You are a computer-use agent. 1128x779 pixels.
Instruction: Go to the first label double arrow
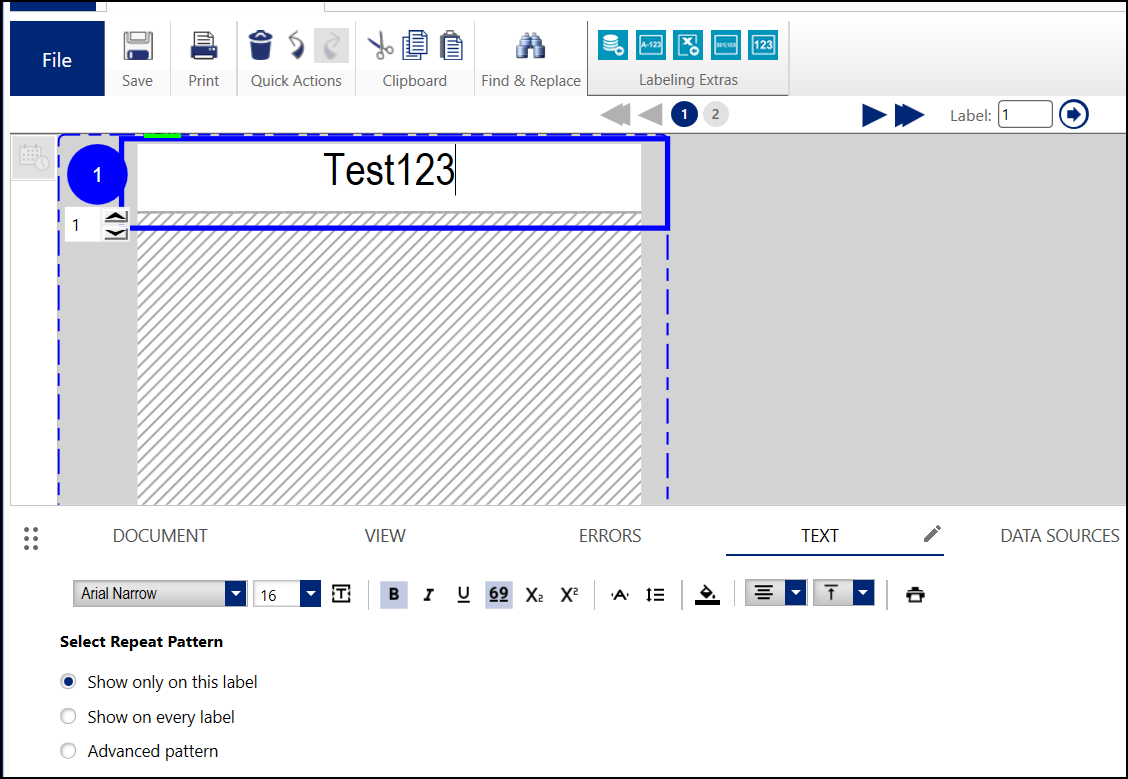pyautogui.click(x=616, y=114)
